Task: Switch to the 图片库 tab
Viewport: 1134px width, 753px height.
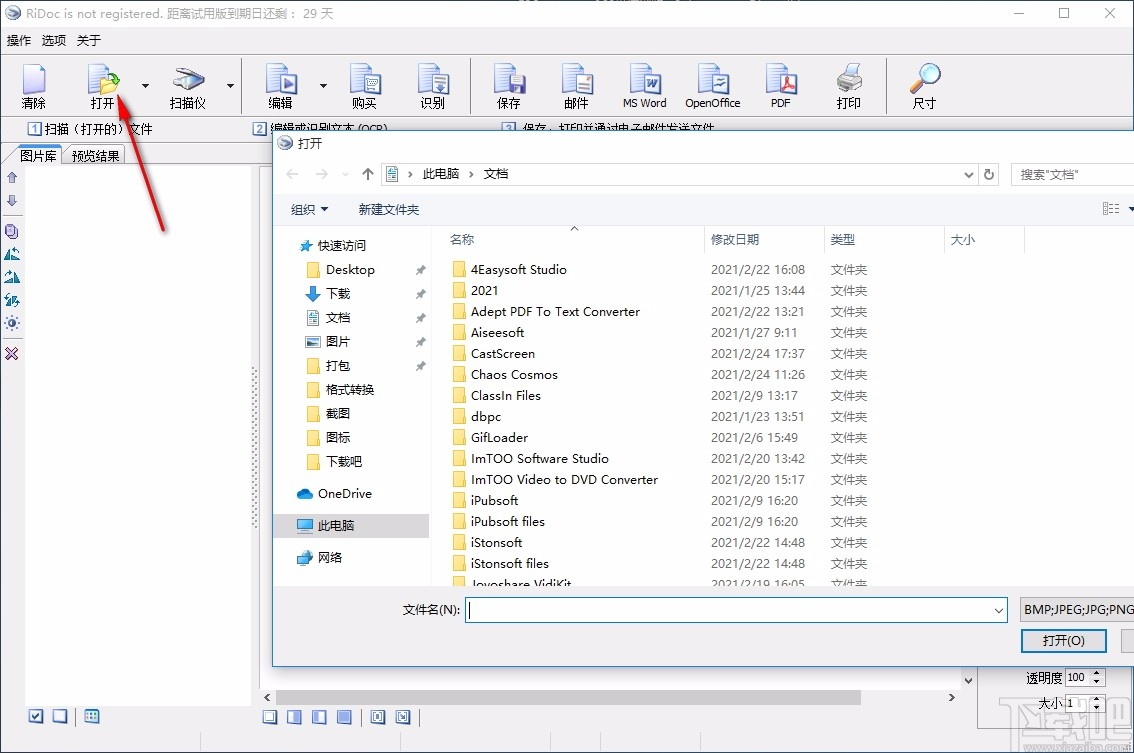Action: [38, 156]
